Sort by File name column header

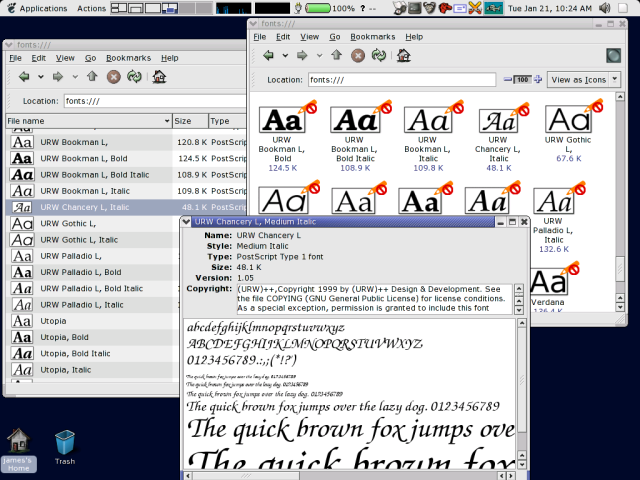pos(89,121)
